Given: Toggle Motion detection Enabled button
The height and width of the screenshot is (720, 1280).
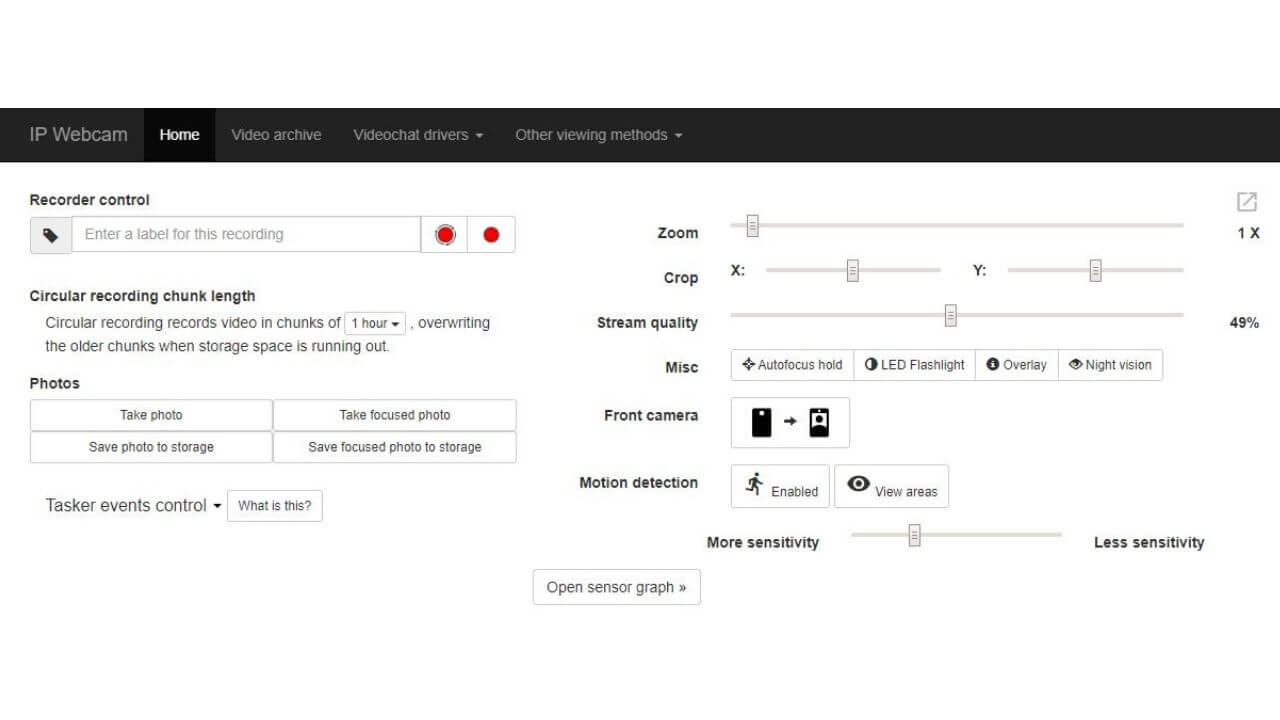Looking at the screenshot, I should click(780, 486).
